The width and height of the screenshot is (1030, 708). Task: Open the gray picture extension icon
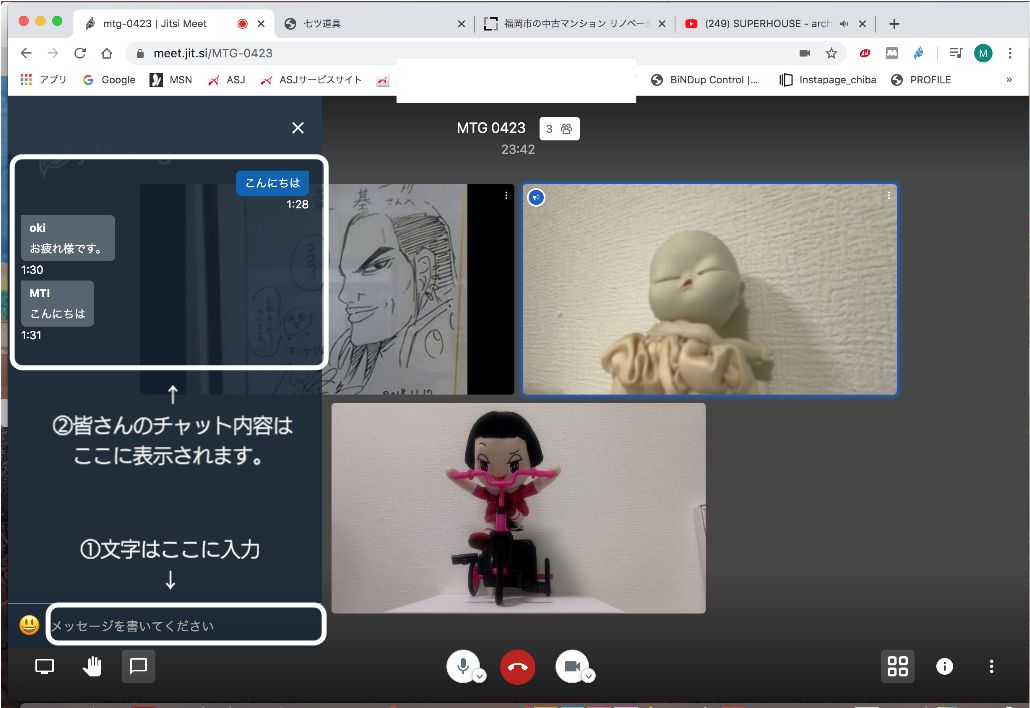coord(892,53)
